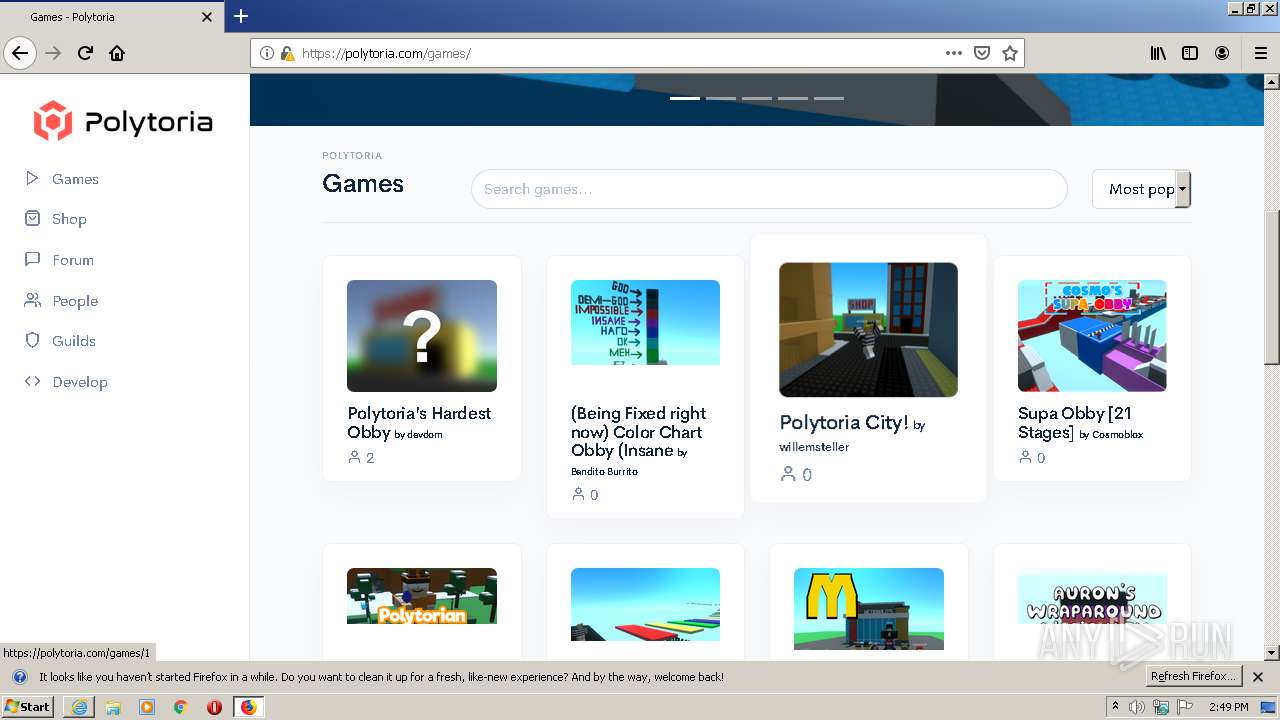The height and width of the screenshot is (720, 1280).
Task: Toggle the Firefox sidebar view icon
Action: [x=1190, y=53]
